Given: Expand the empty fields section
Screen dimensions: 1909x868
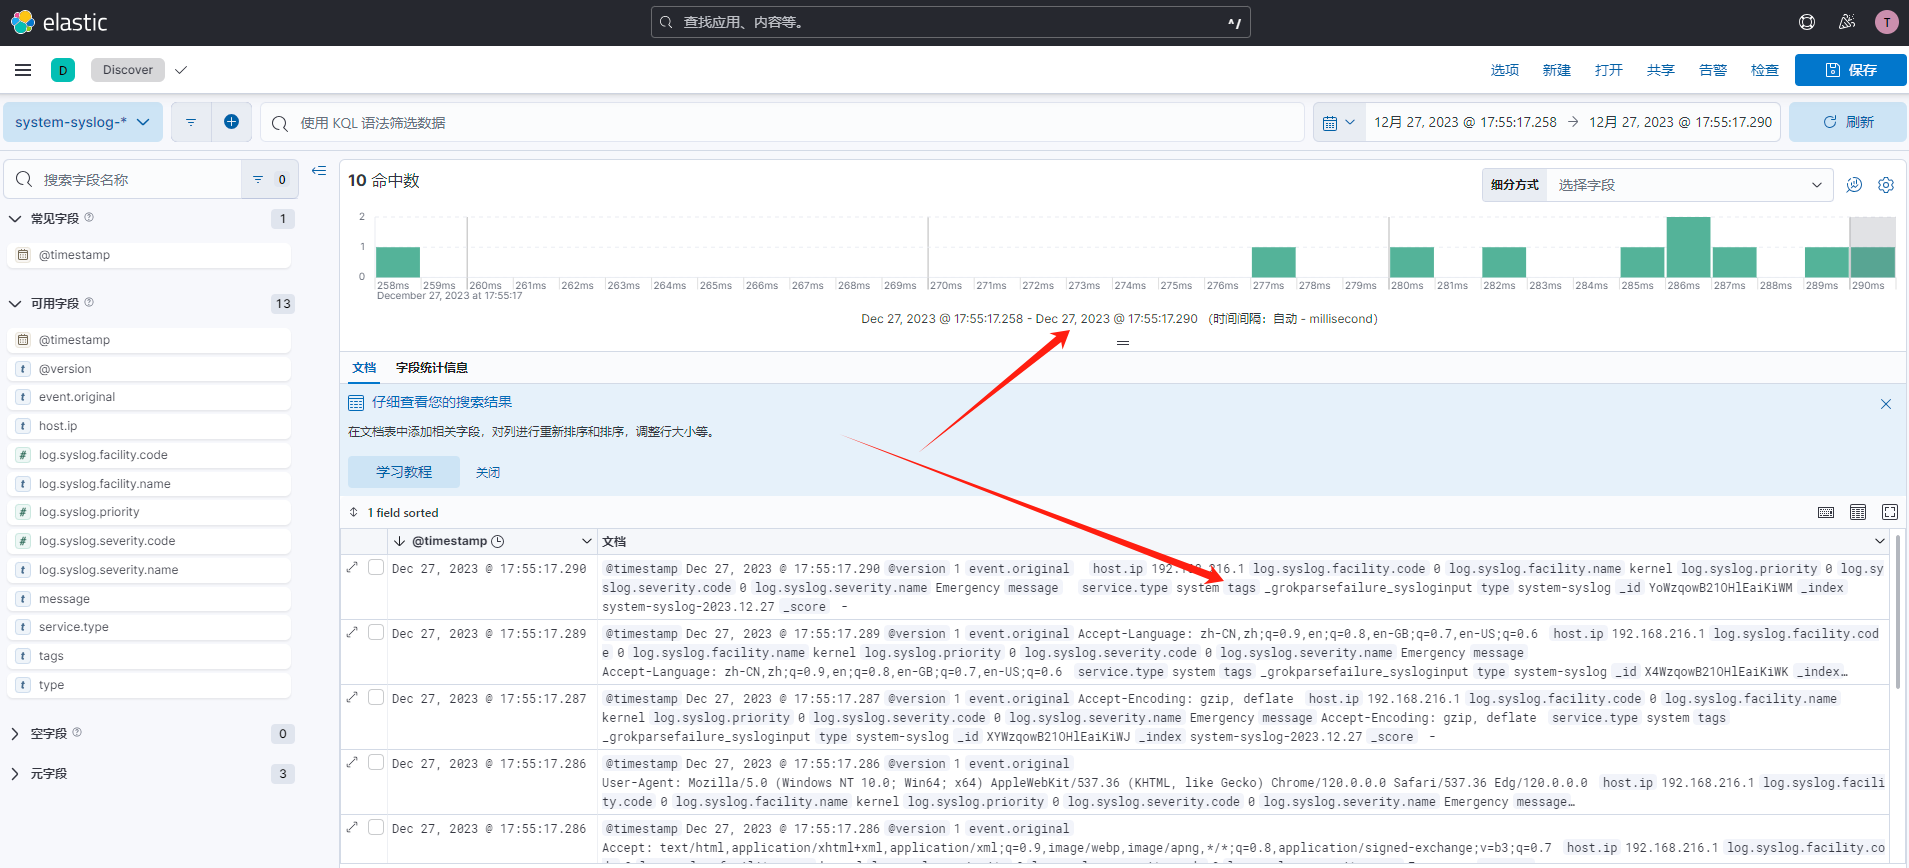Looking at the screenshot, I should pos(15,734).
